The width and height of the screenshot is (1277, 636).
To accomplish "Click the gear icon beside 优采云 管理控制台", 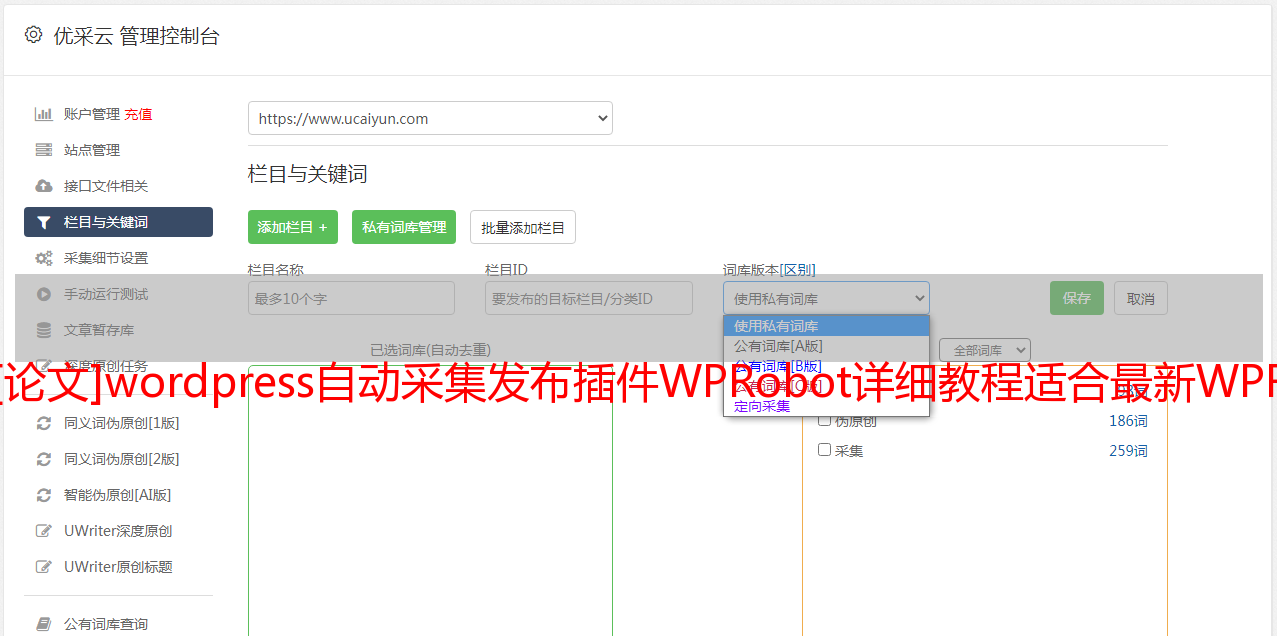I will [33, 35].
